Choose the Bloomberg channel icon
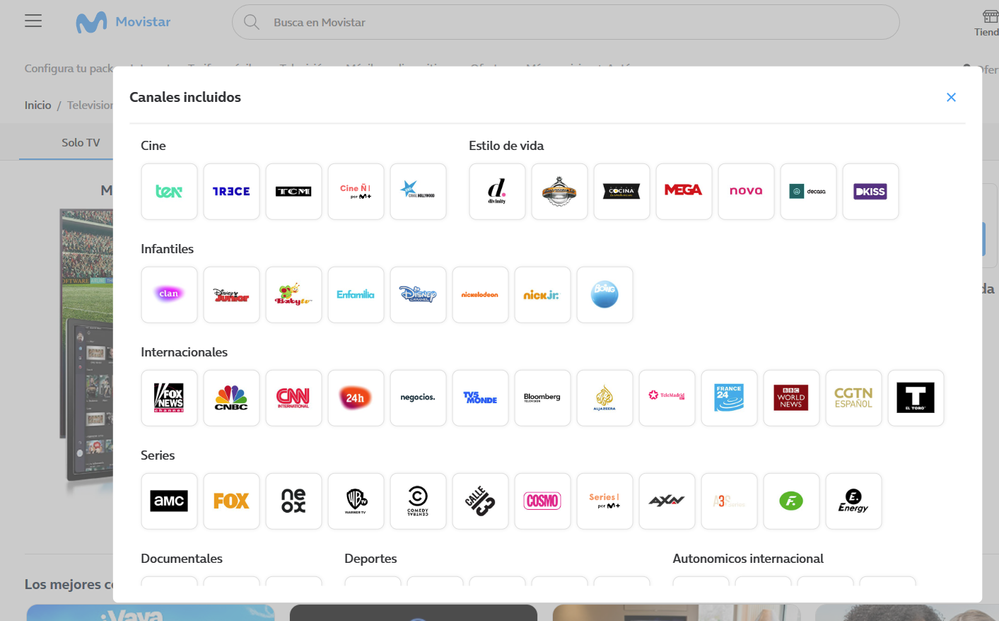The width and height of the screenshot is (999, 621). tap(542, 398)
